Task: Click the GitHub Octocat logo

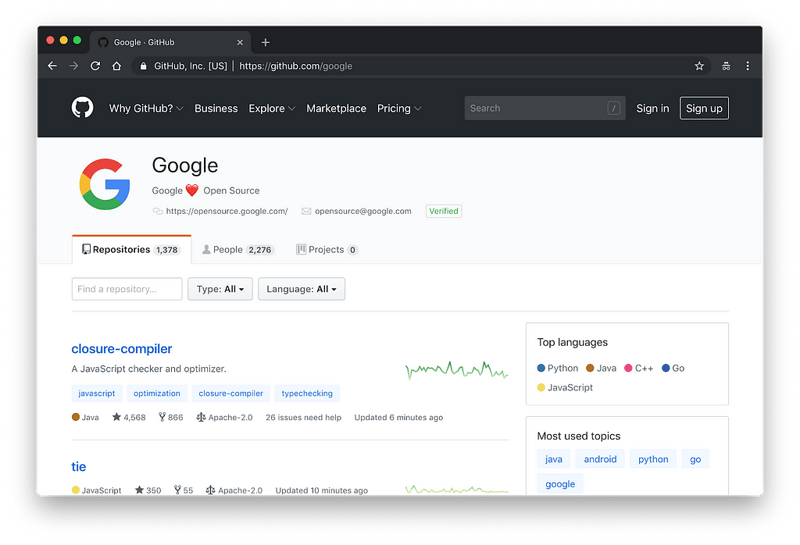Action: [82, 108]
